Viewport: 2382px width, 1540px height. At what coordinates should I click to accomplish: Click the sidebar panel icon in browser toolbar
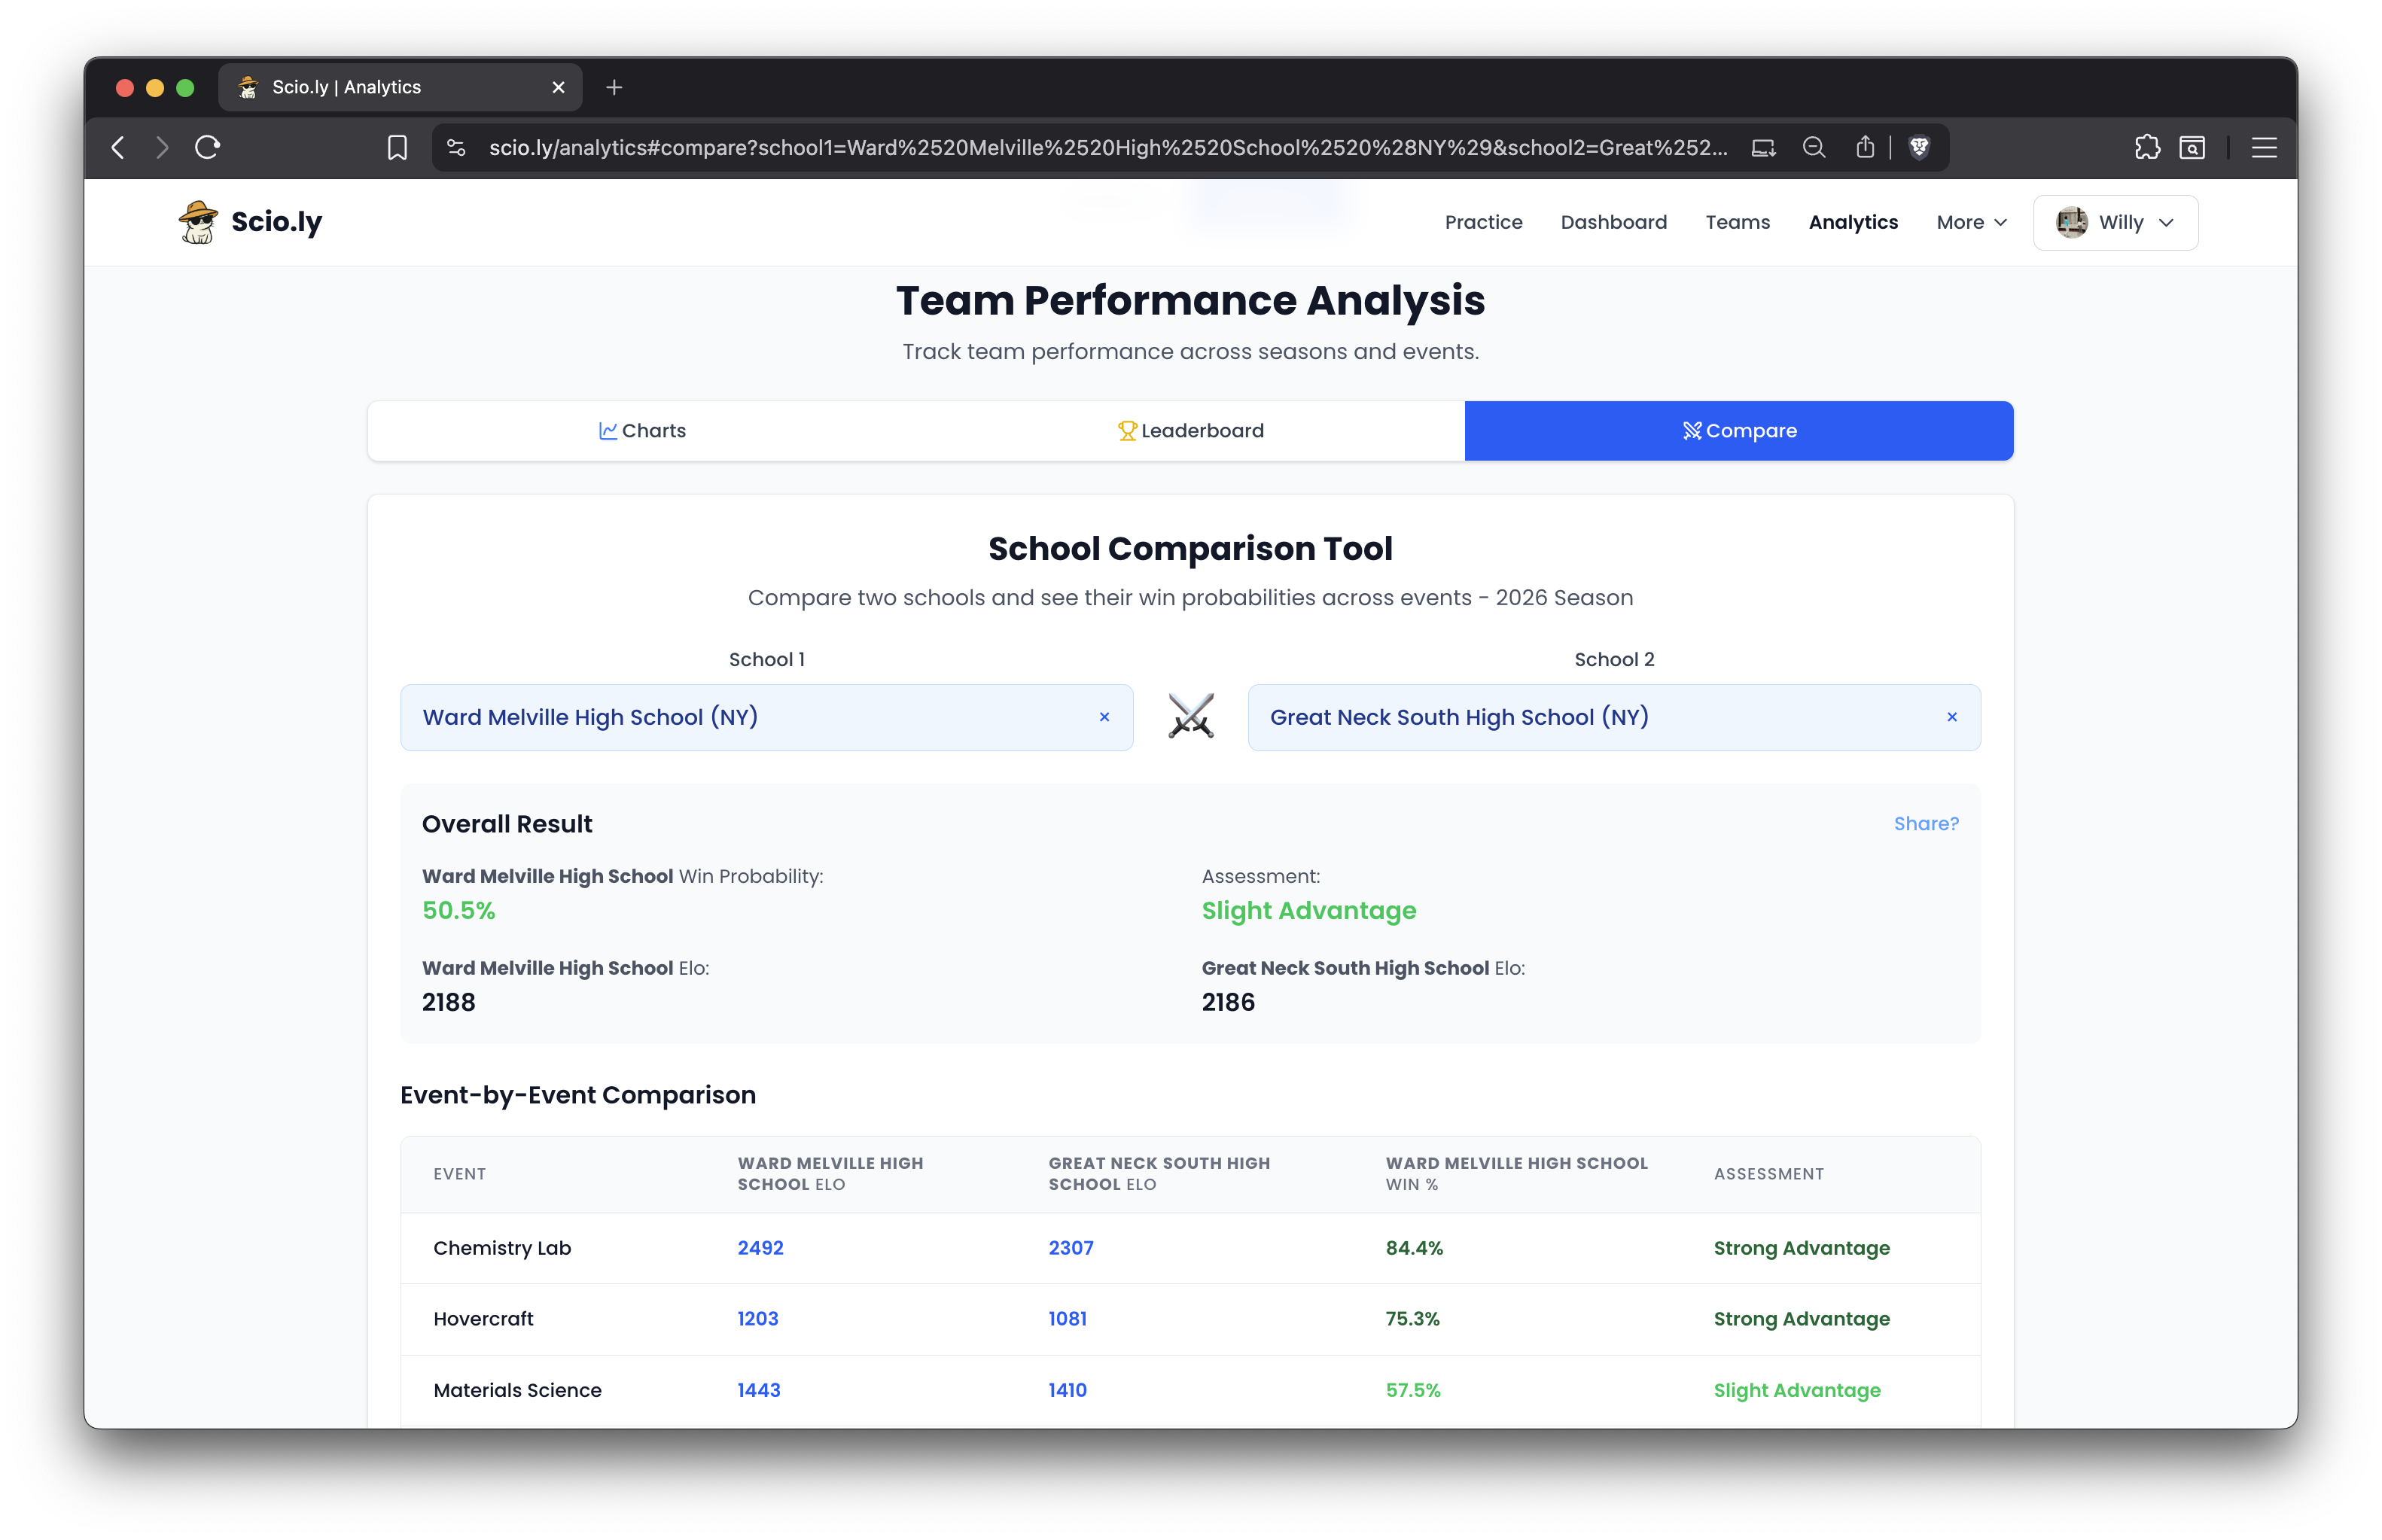pos(2192,148)
